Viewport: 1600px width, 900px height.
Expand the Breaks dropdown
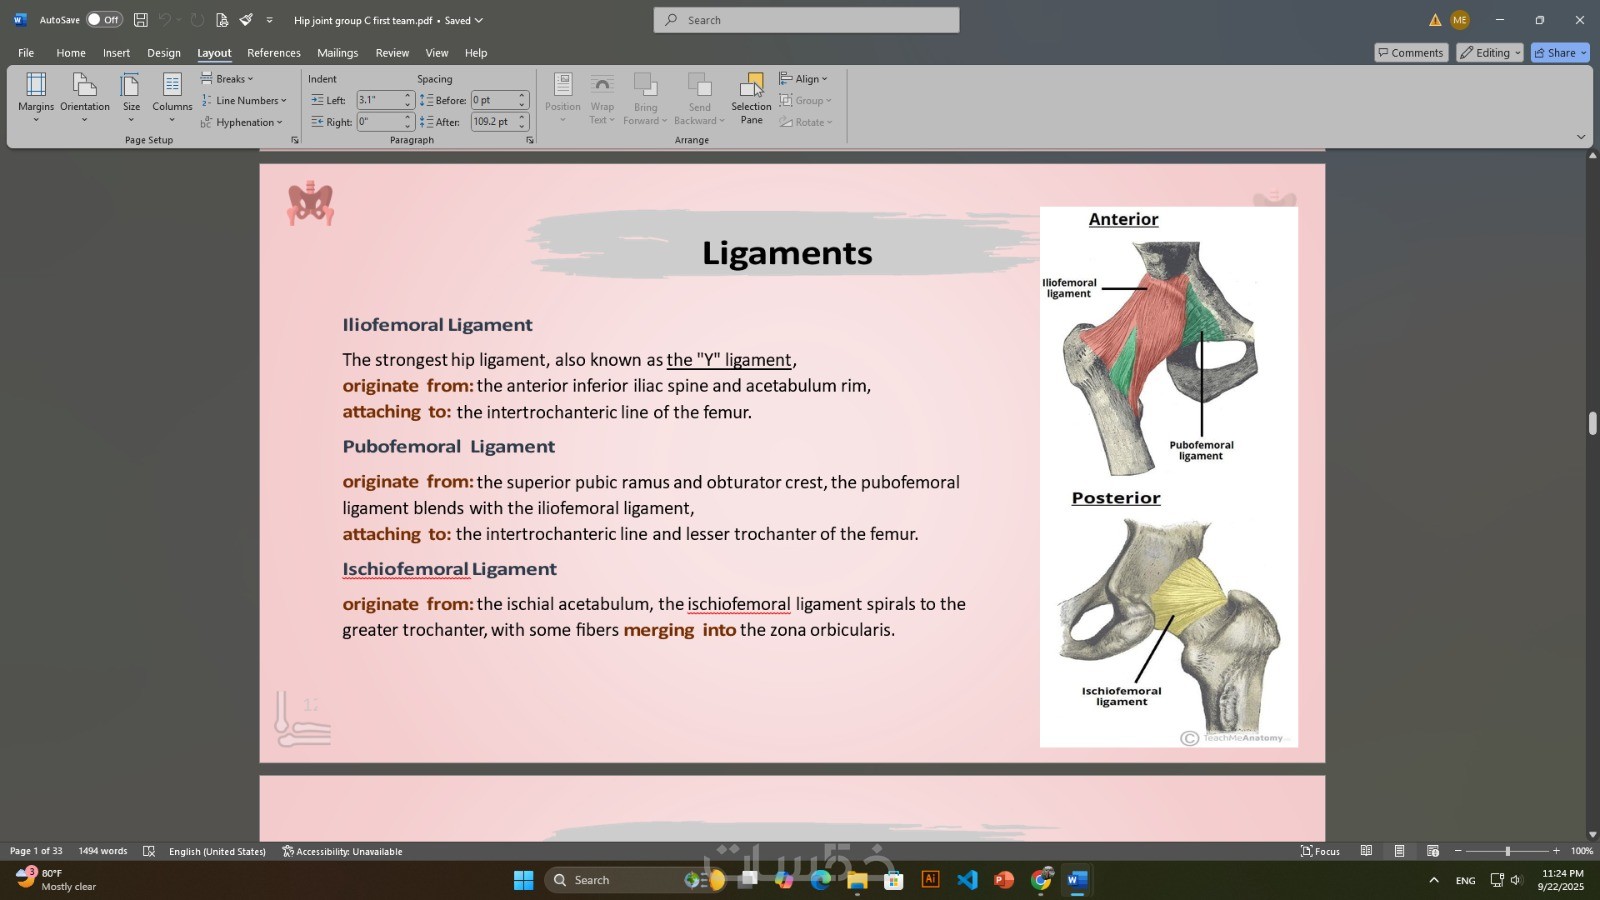coord(227,79)
